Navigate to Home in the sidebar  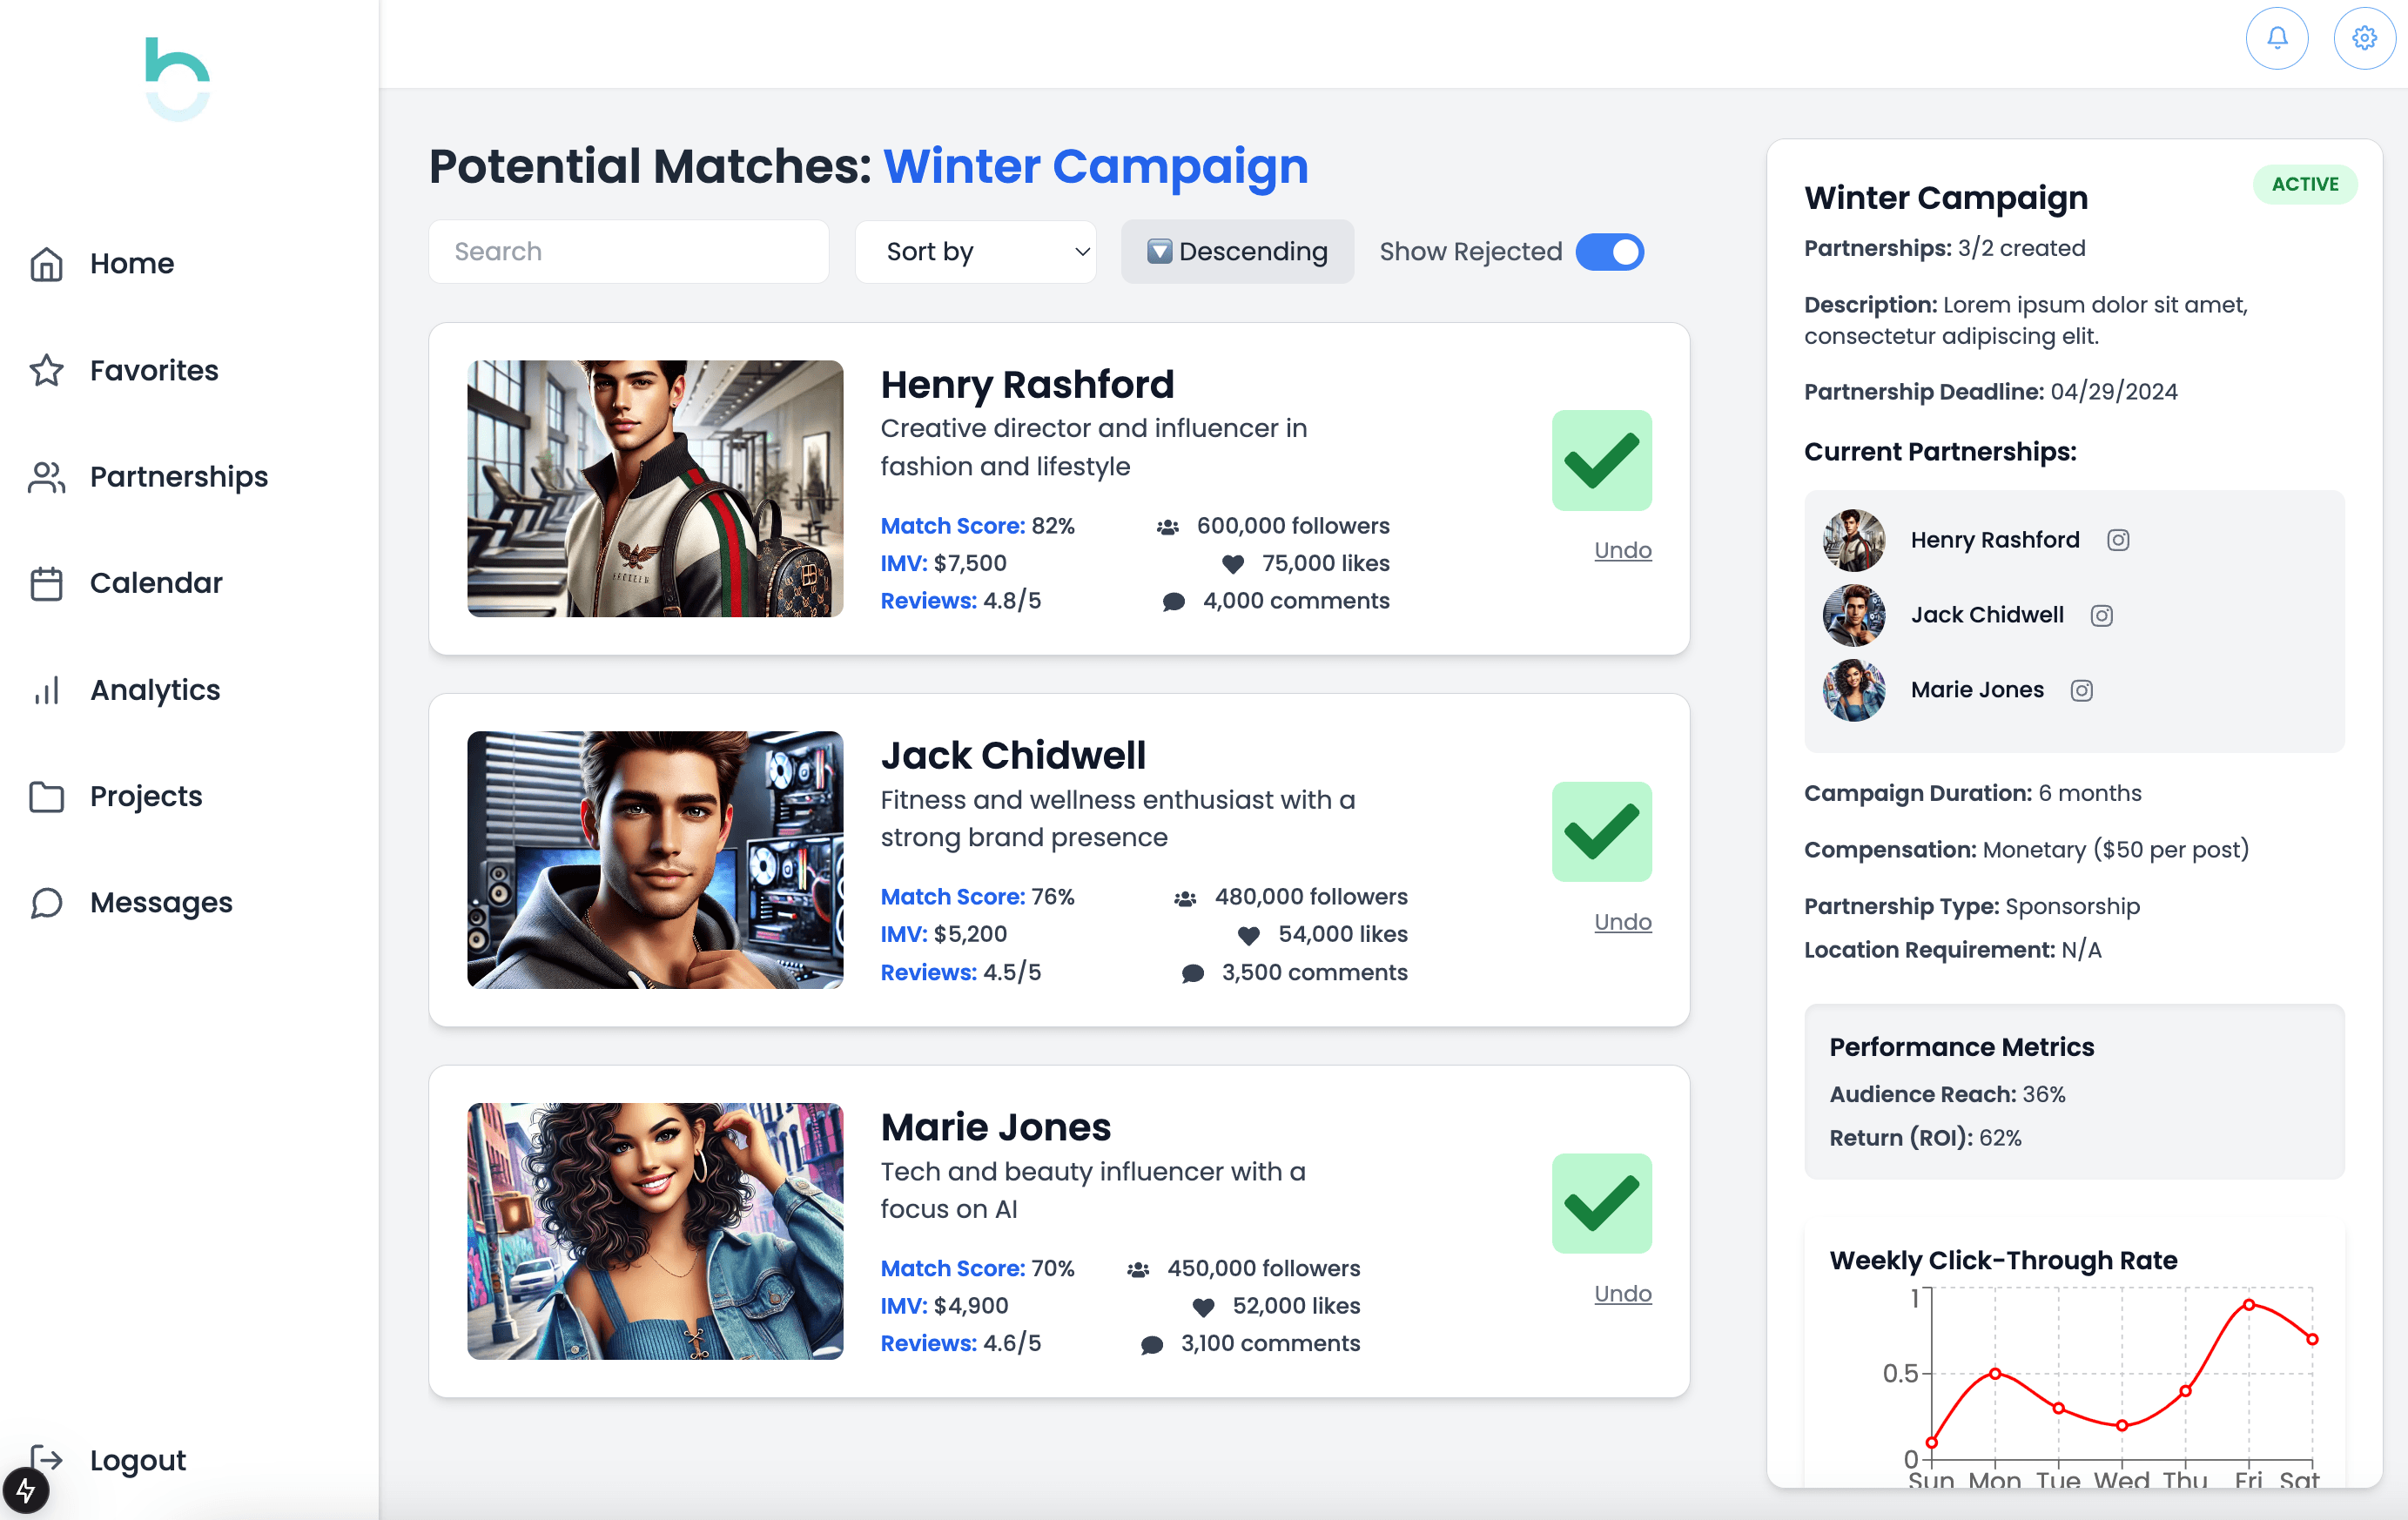coord(46,263)
